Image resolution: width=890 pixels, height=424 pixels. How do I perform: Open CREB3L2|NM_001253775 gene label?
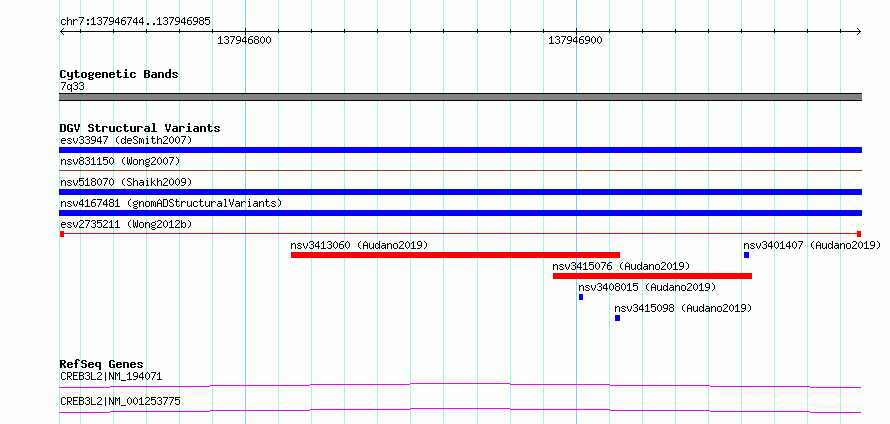(x=120, y=401)
